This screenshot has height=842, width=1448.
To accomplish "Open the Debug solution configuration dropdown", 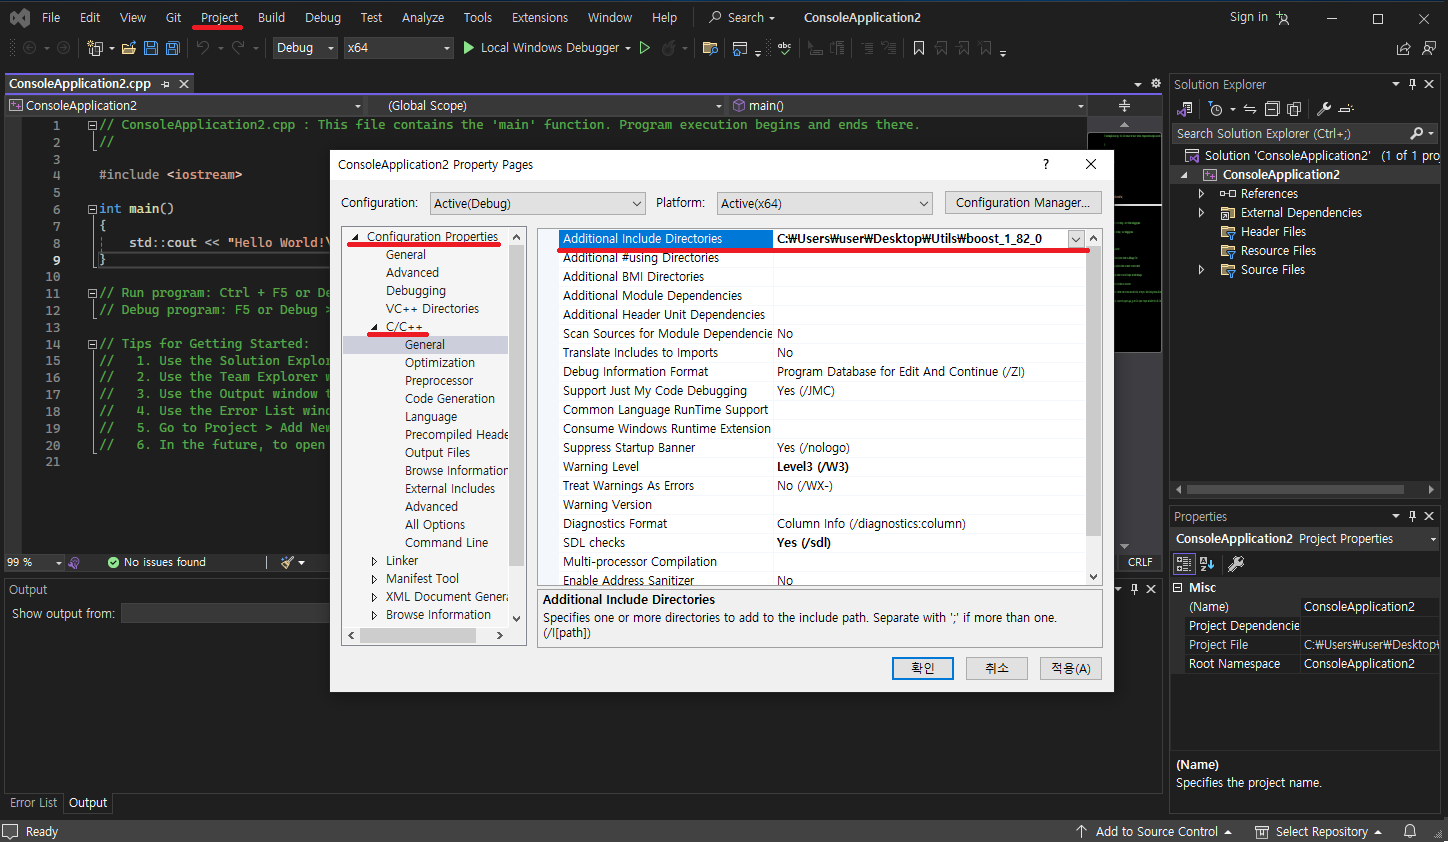I will (305, 47).
